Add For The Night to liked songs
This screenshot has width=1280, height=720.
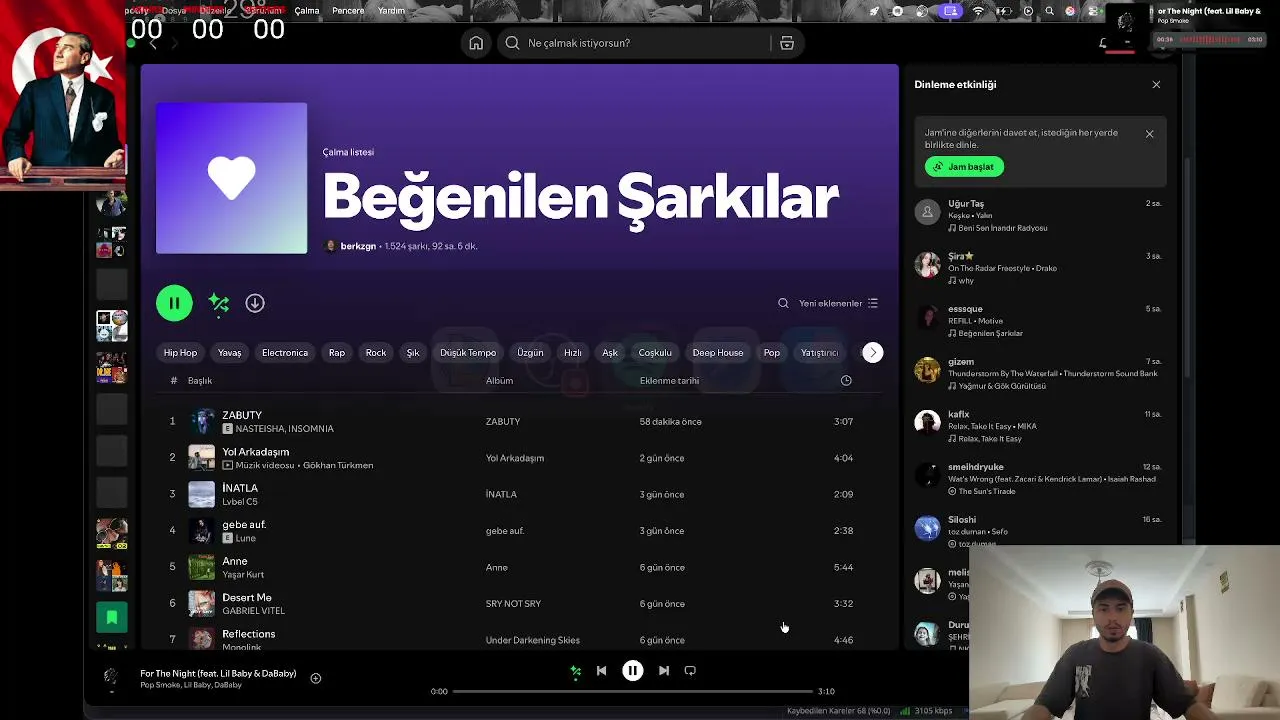[315, 678]
